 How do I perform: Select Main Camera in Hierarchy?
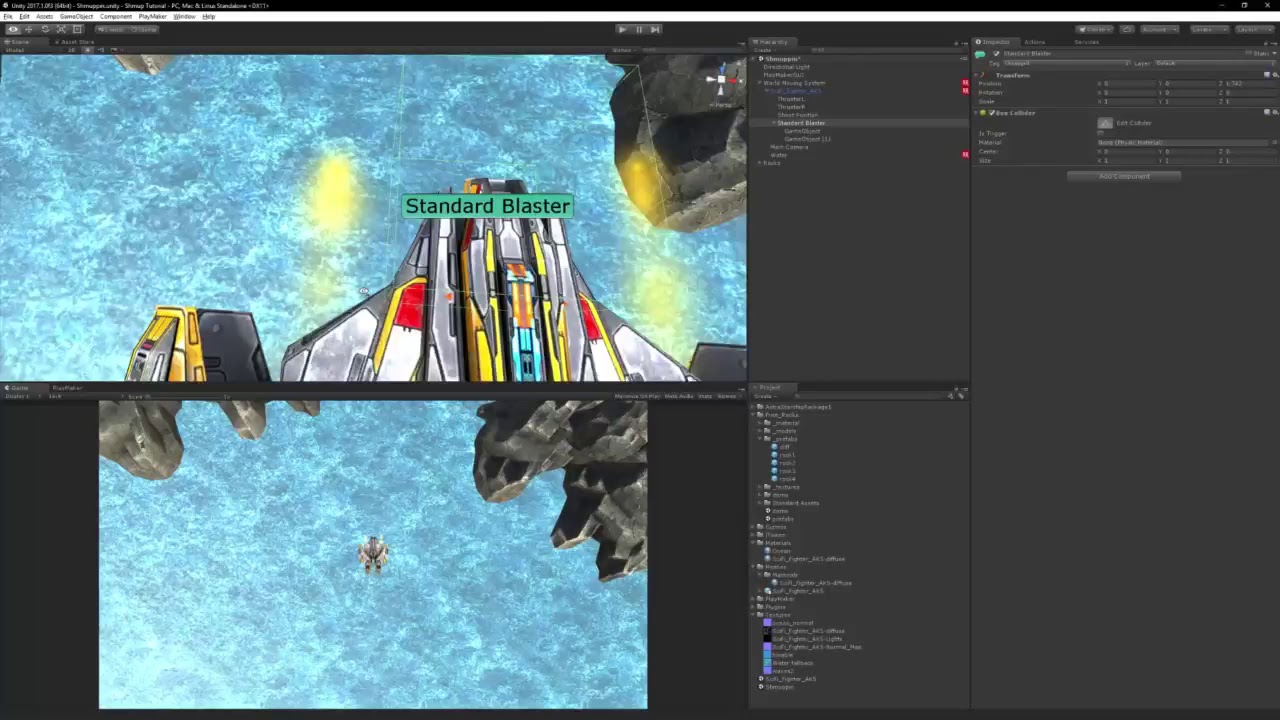click(x=789, y=147)
